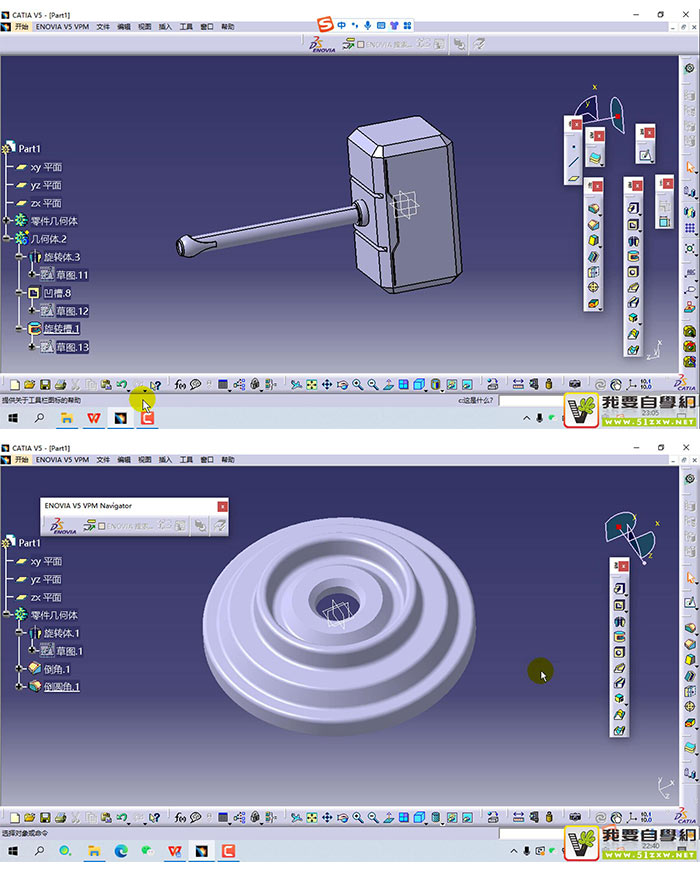Viewport: 700px width, 869px height.
Task: Expand 倒角.1 node in disc tree
Action: [19, 668]
